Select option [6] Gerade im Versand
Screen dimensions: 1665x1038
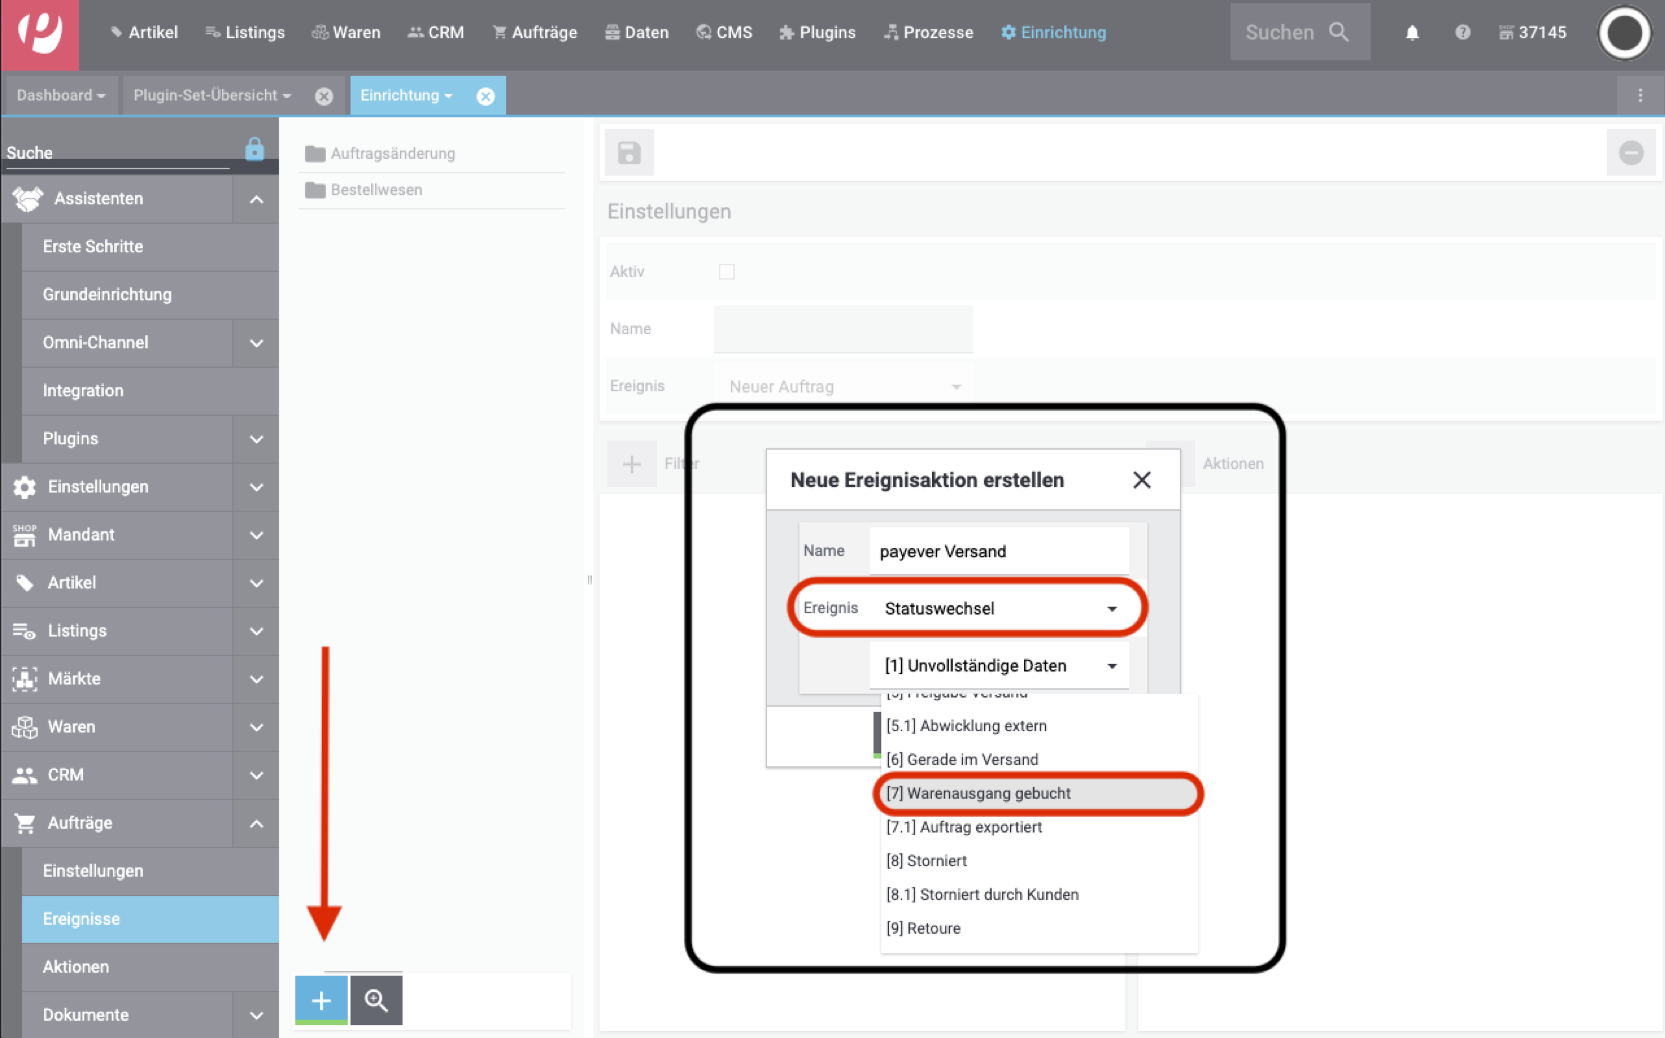coord(1038,760)
